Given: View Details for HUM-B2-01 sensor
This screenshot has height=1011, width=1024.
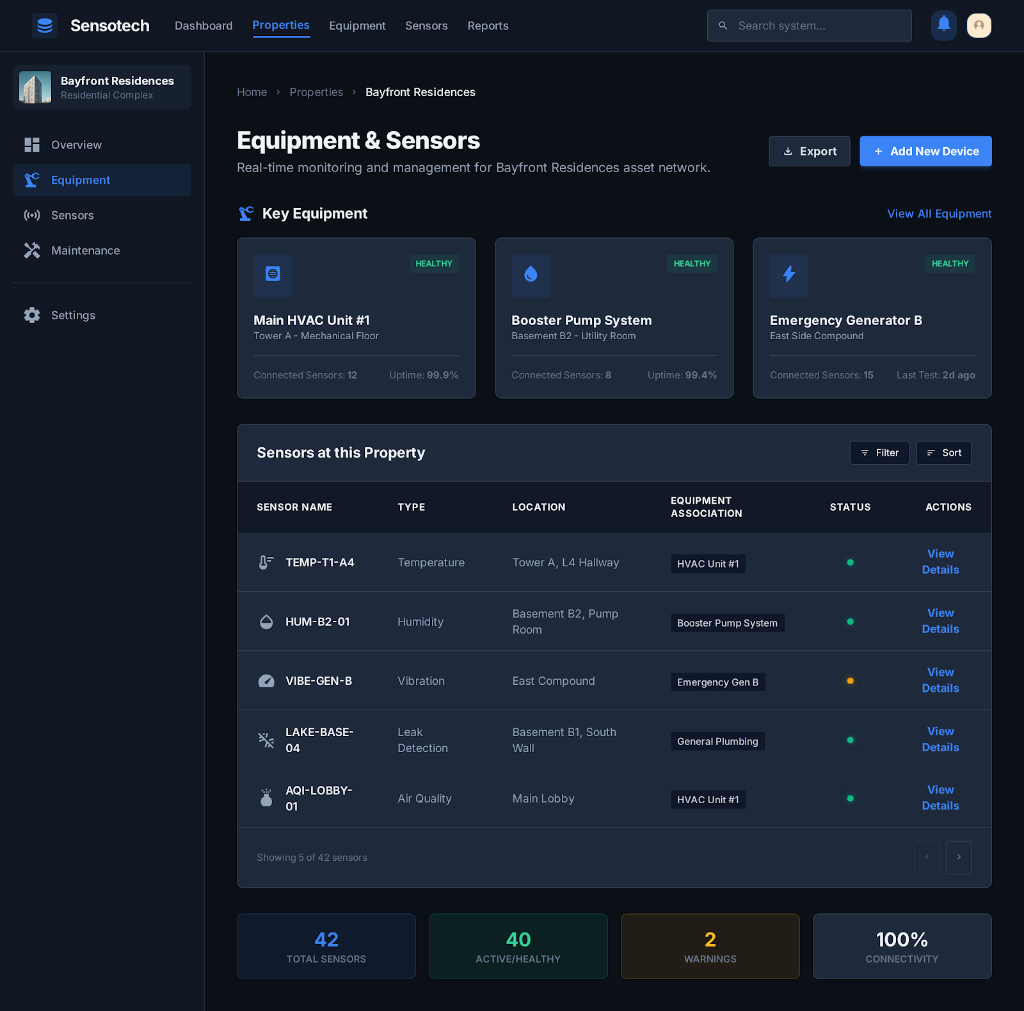Looking at the screenshot, I should 940,621.
